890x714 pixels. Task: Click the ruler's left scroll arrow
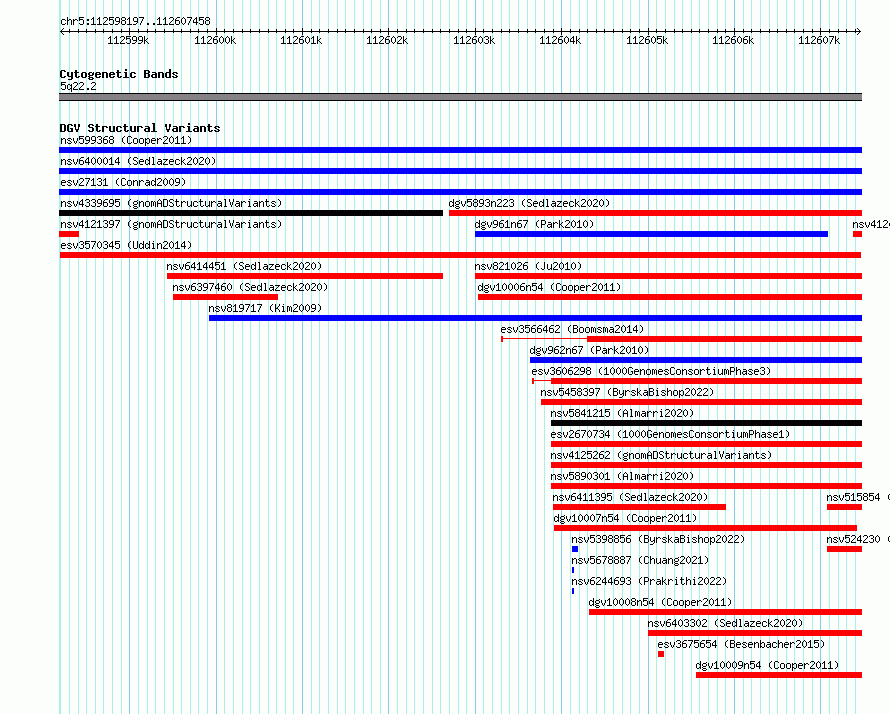click(62, 31)
